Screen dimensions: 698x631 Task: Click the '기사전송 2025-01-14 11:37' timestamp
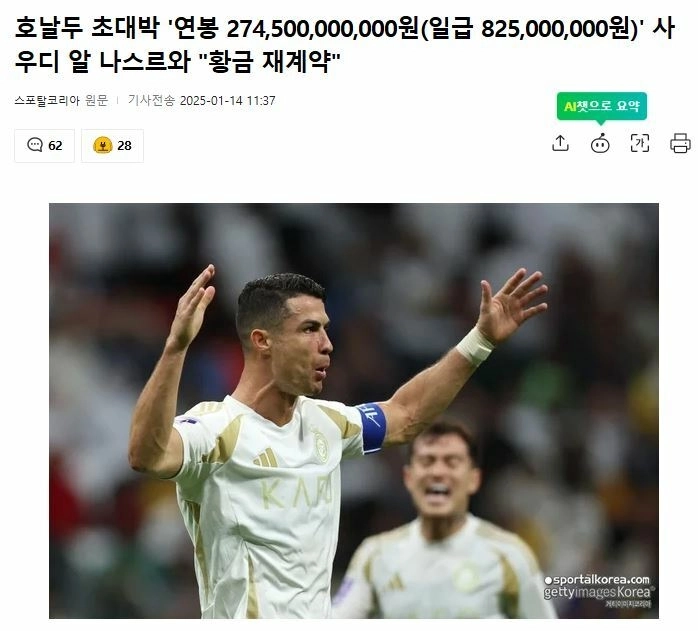coord(202,101)
